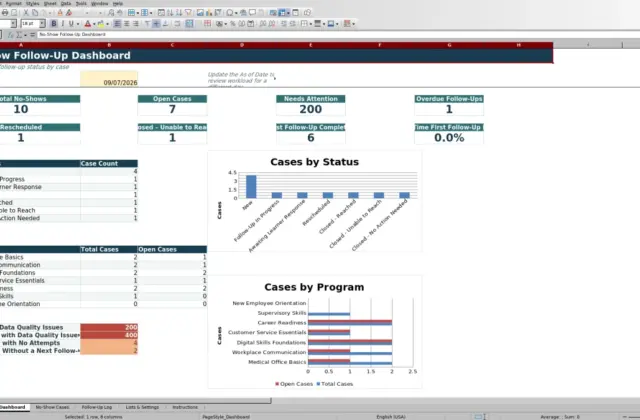Open the font color dropdown arrow
Viewport: 640px width, 420px height.
pos(94,24)
